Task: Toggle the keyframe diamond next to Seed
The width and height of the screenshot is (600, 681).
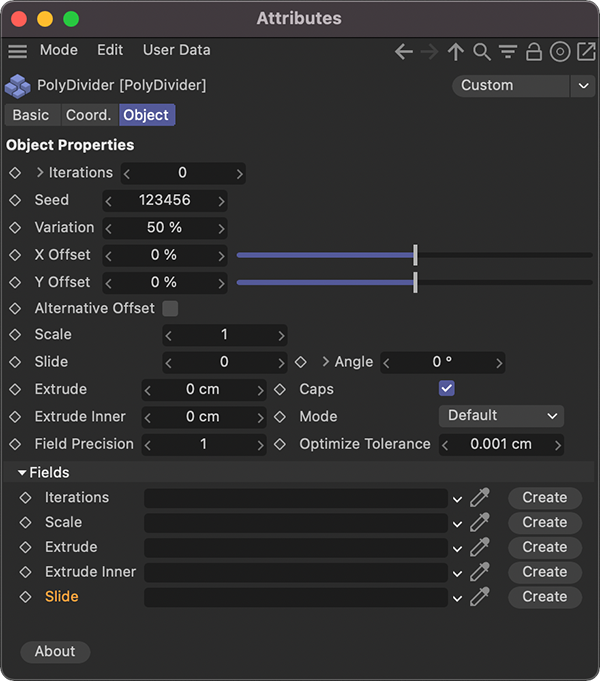Action: (15, 200)
